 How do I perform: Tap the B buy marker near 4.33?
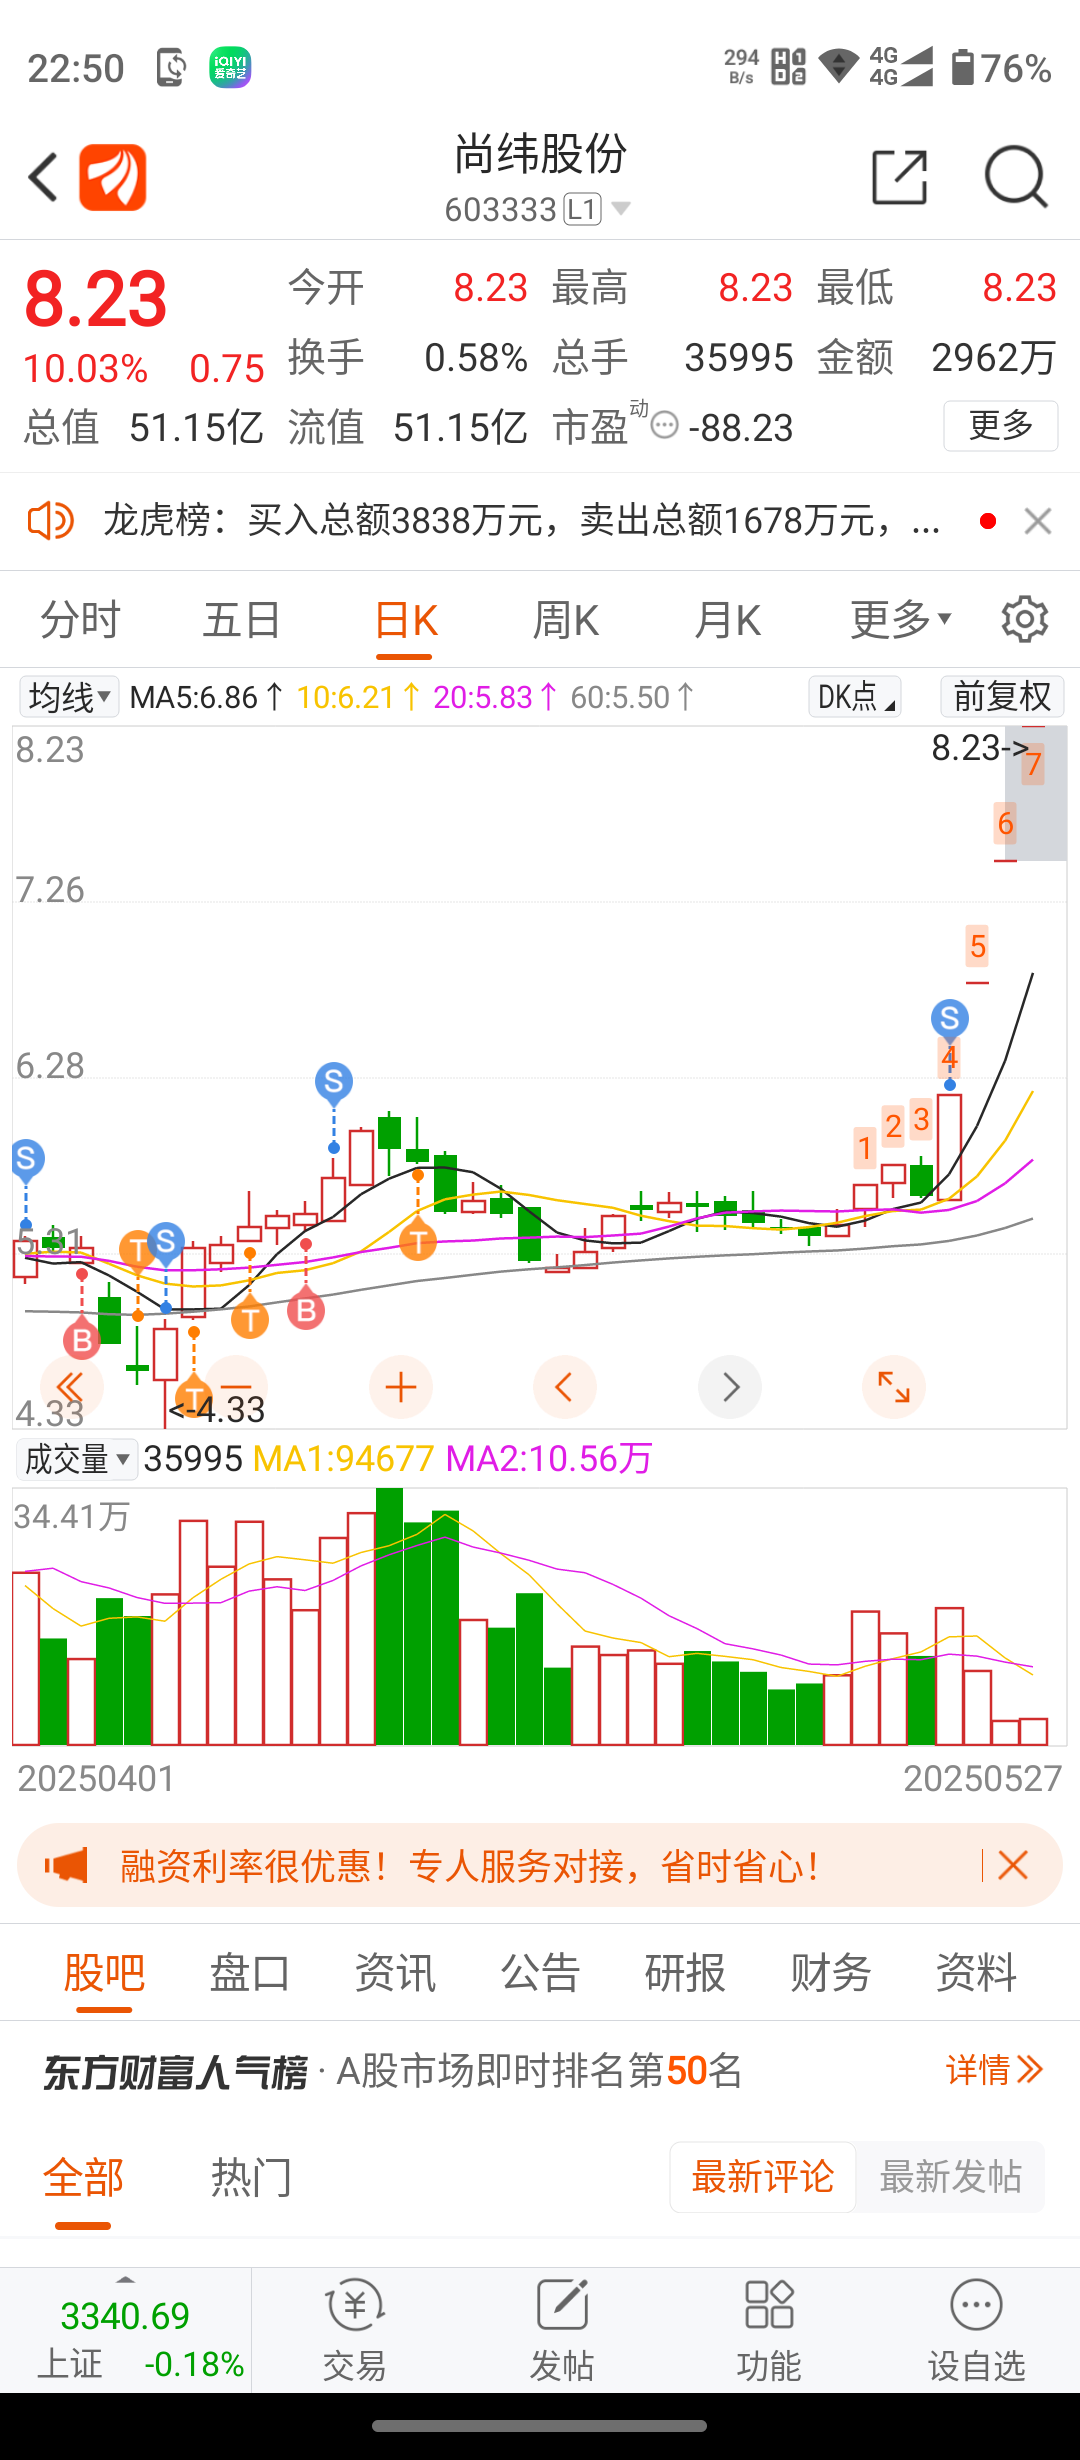coord(82,1340)
